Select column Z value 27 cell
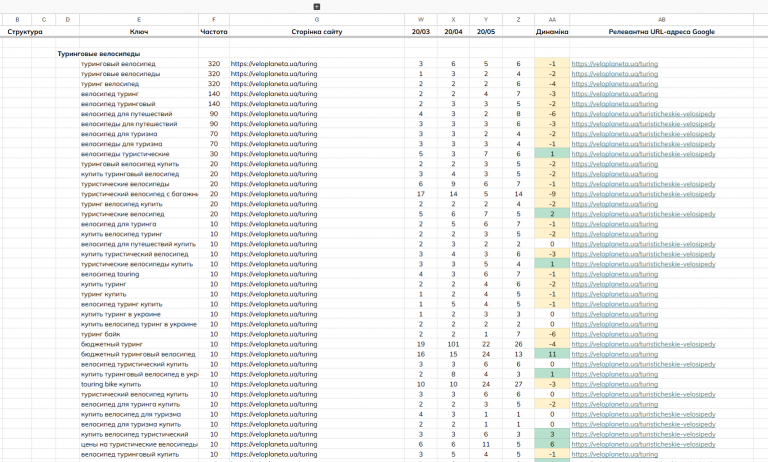The width and height of the screenshot is (768, 462). [518, 385]
